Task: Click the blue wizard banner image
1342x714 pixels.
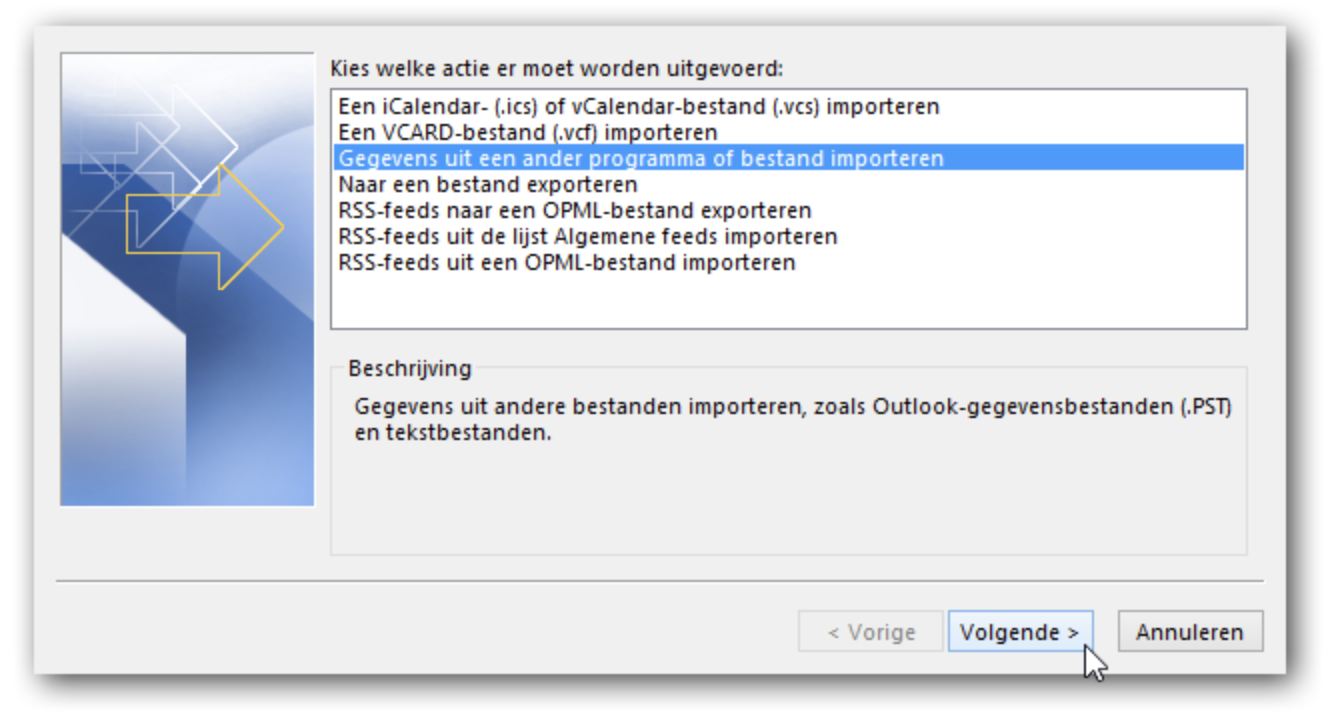Action: pyautogui.click(x=187, y=279)
